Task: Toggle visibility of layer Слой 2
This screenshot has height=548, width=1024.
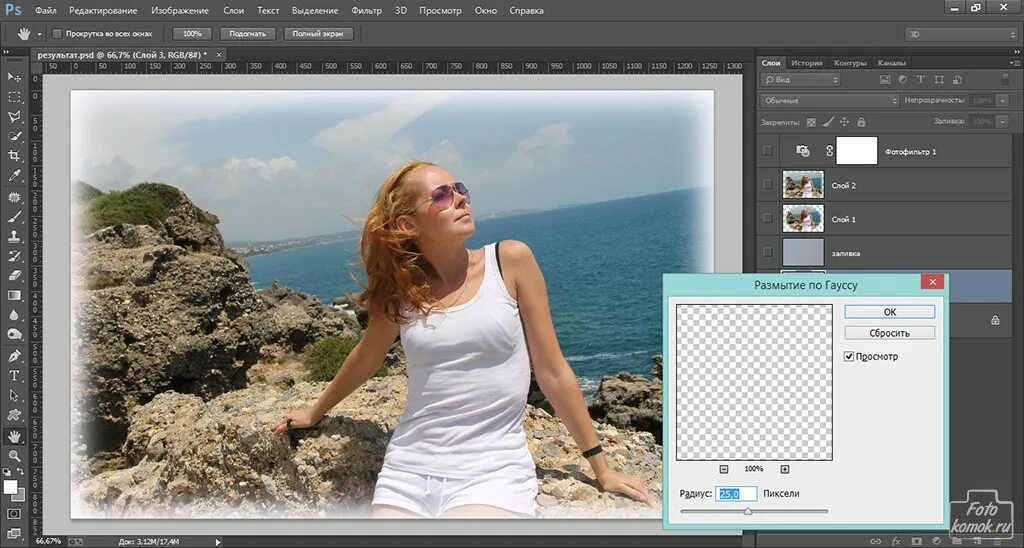Action: [768, 185]
